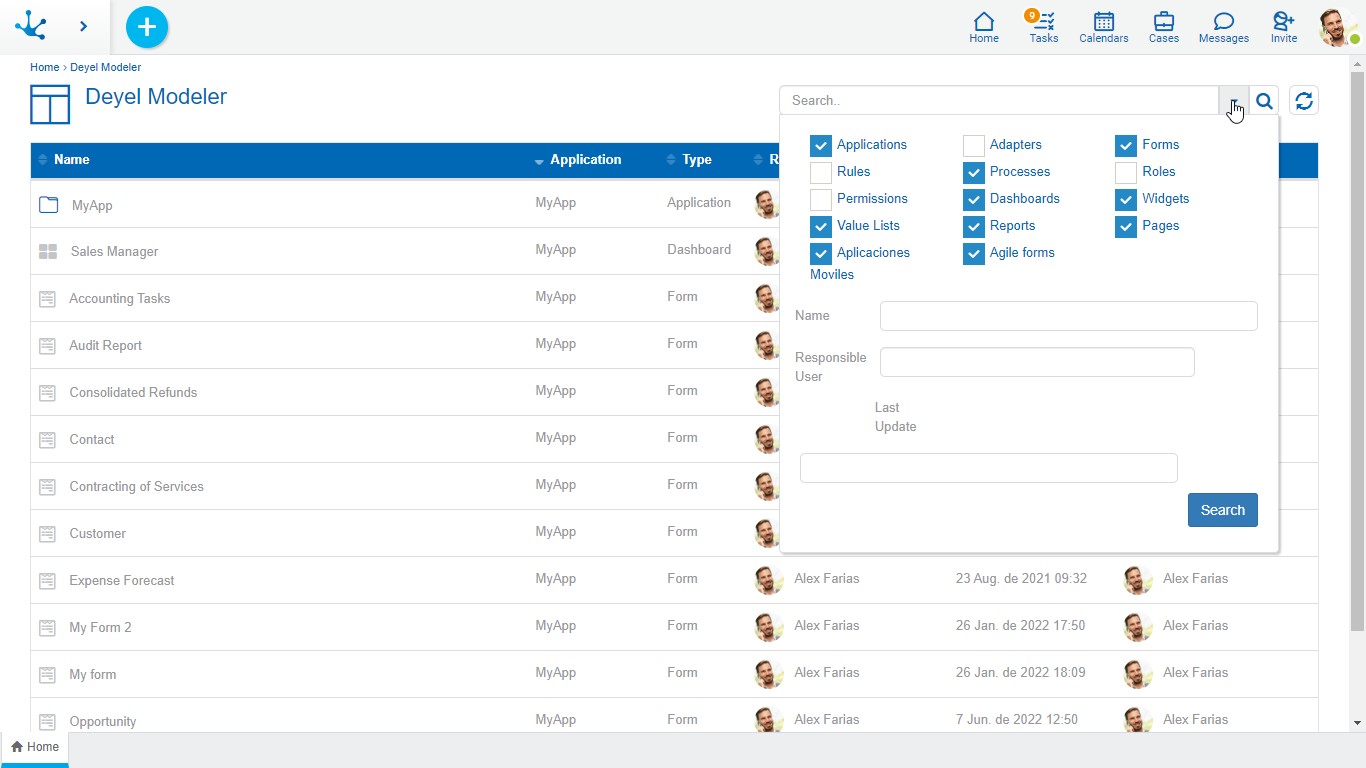Click Alex Farias avatar in Expense Forecast row
This screenshot has height=768, width=1366.
pyautogui.click(x=768, y=580)
